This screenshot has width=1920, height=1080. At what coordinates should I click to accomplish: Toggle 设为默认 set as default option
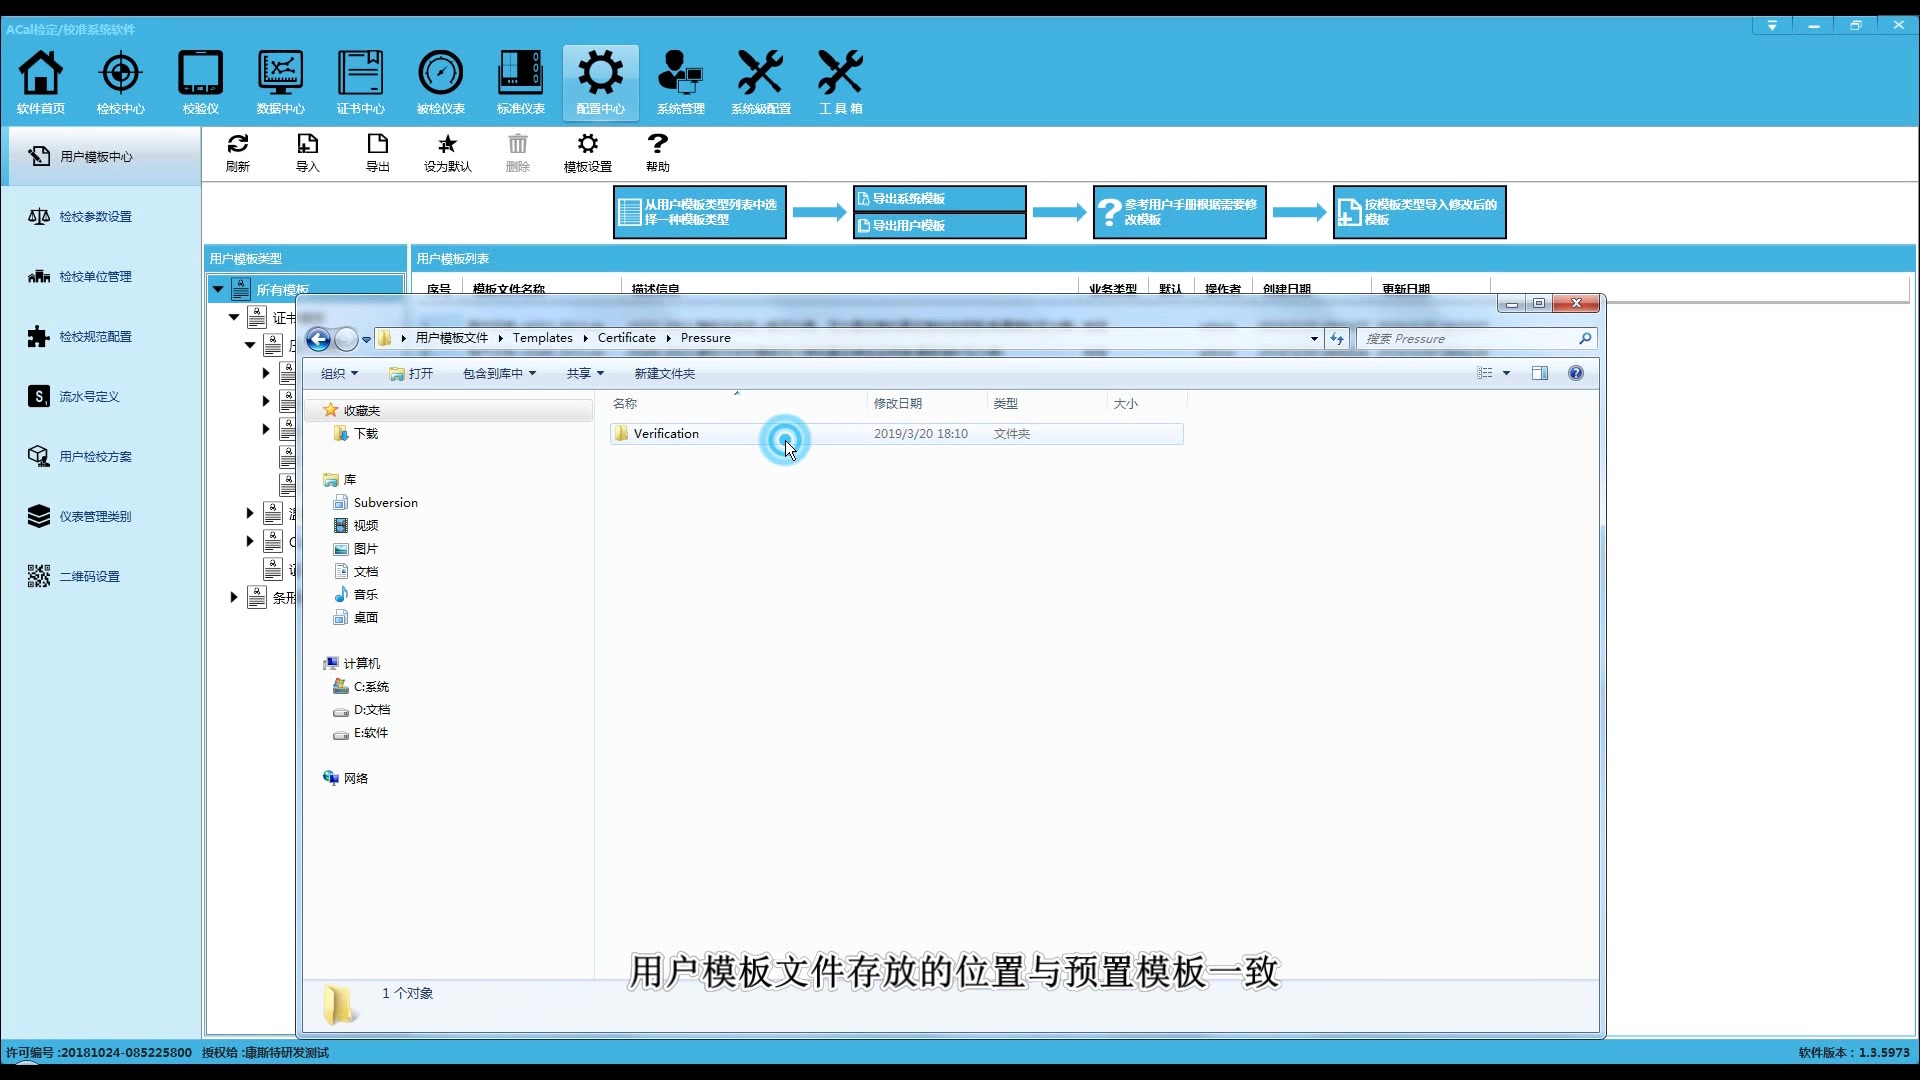pyautogui.click(x=447, y=150)
